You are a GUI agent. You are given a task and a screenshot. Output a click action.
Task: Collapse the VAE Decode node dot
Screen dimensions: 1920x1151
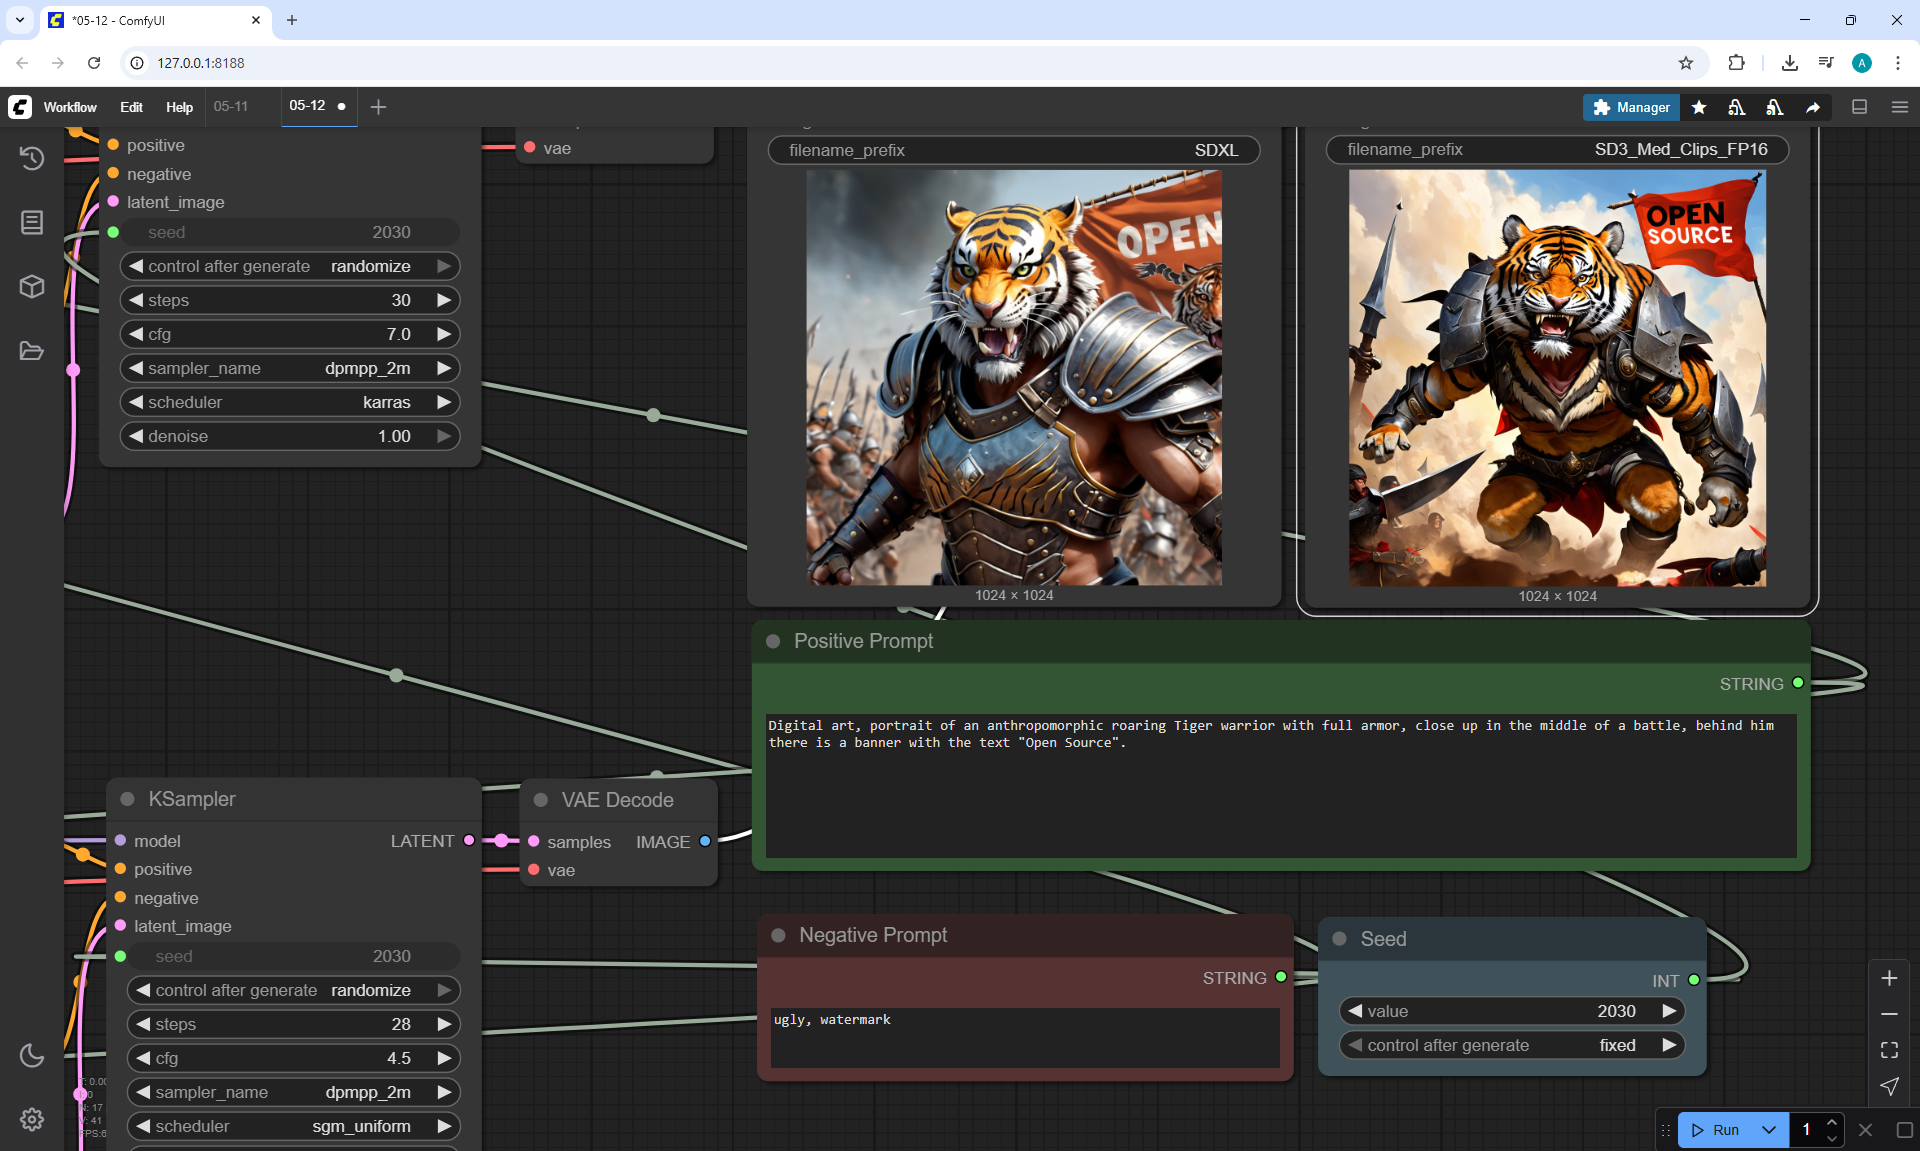click(x=541, y=800)
